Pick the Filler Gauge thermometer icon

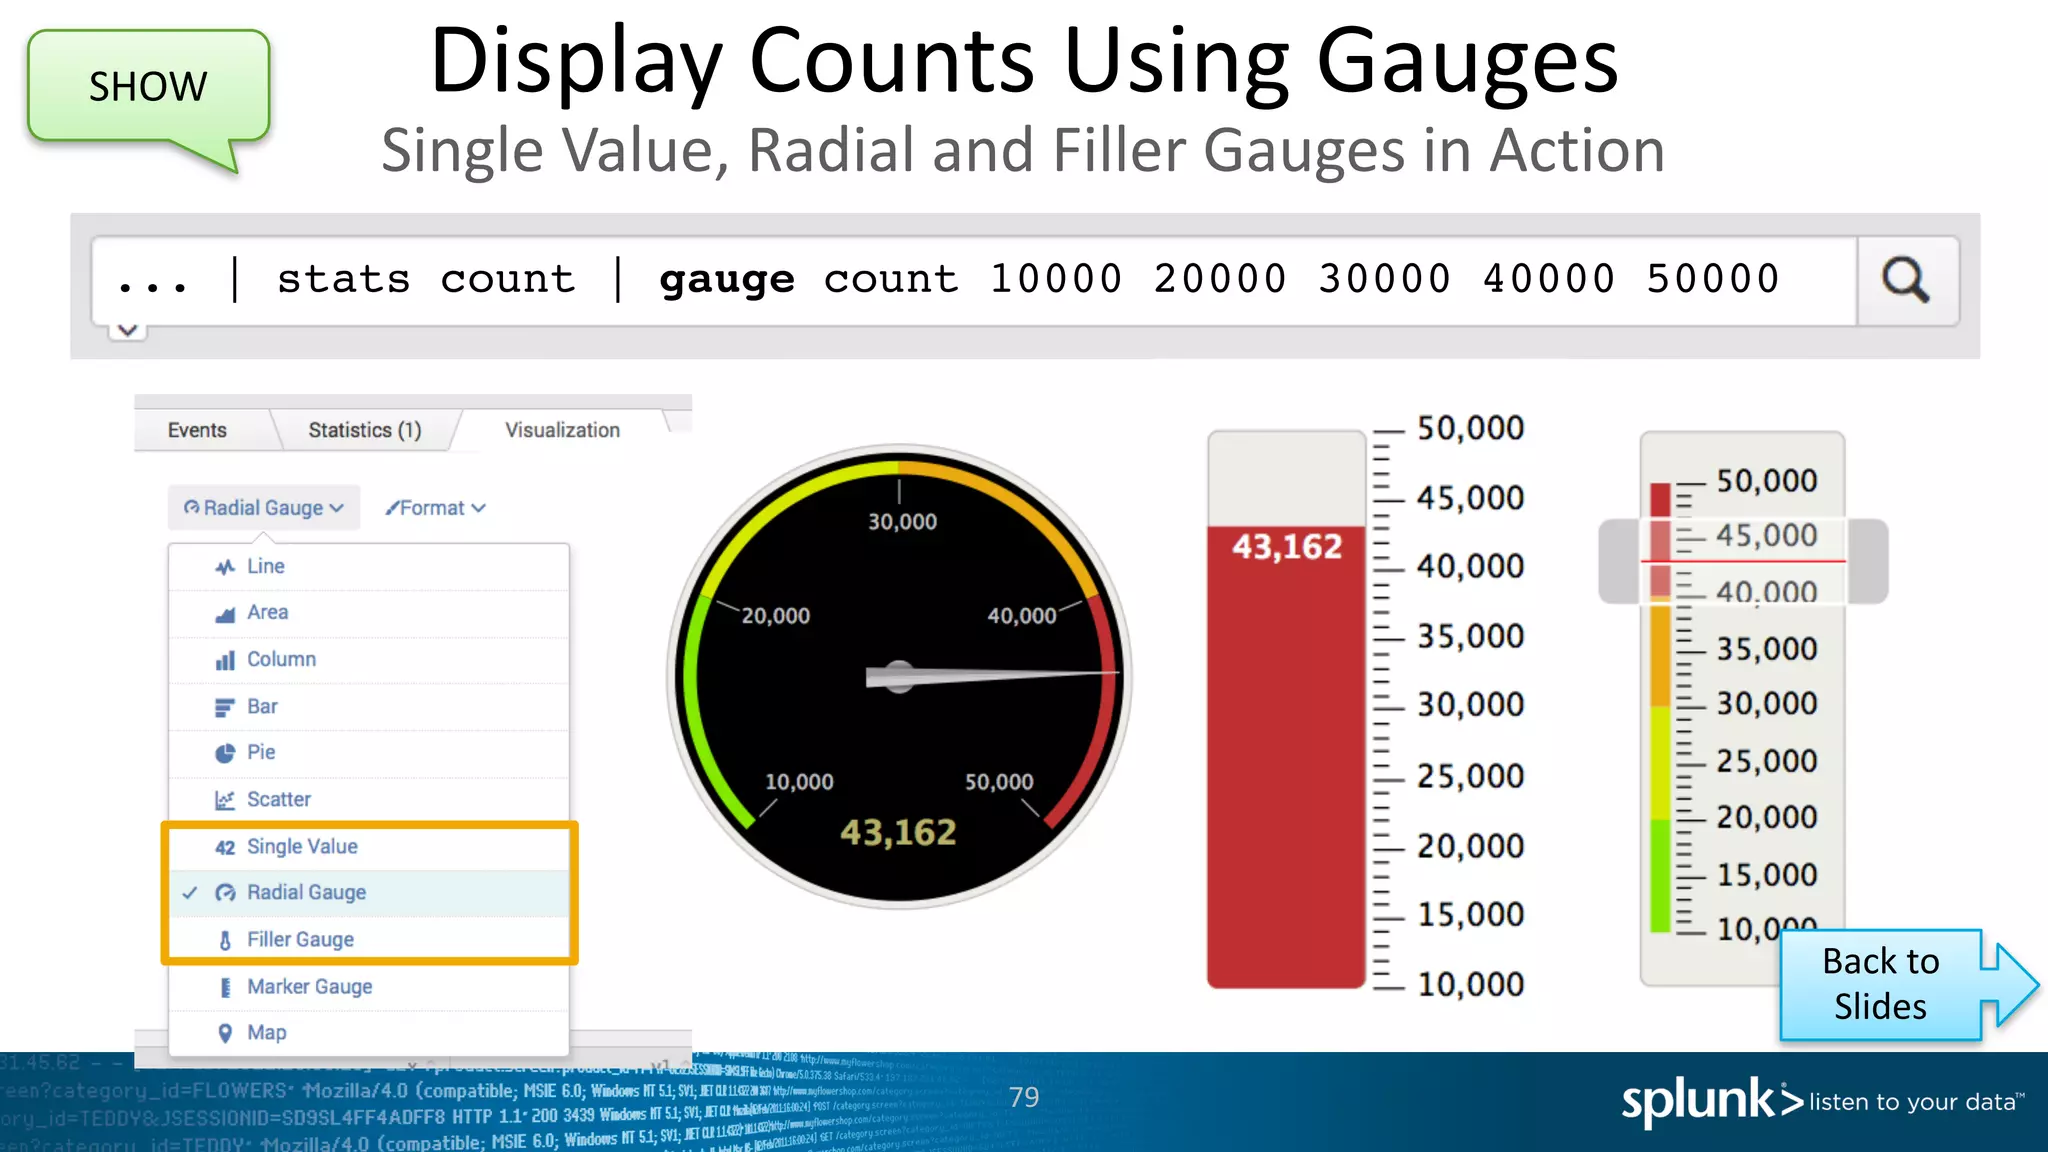[225, 940]
